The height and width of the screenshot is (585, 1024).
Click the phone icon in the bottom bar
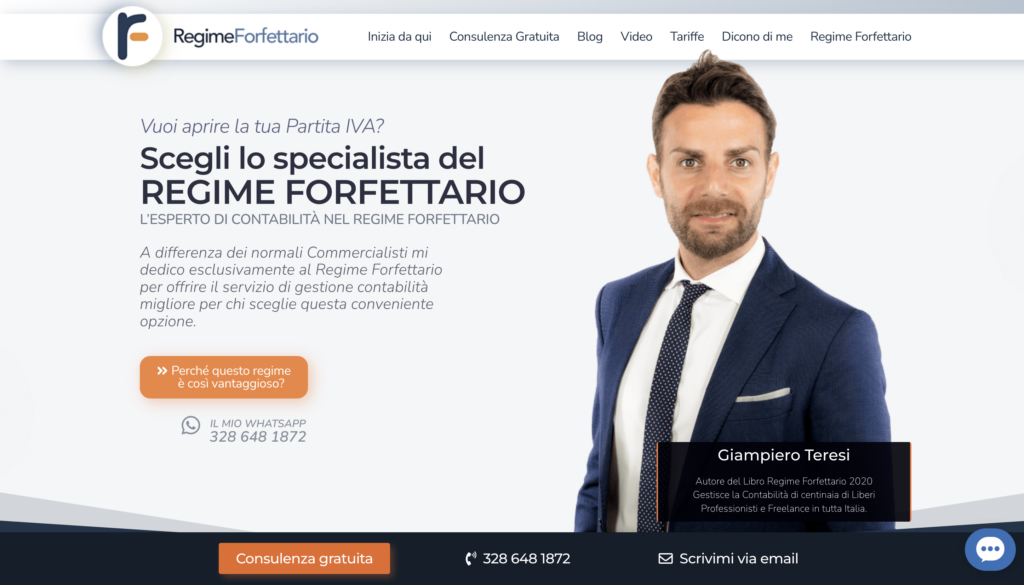pyautogui.click(x=470, y=558)
